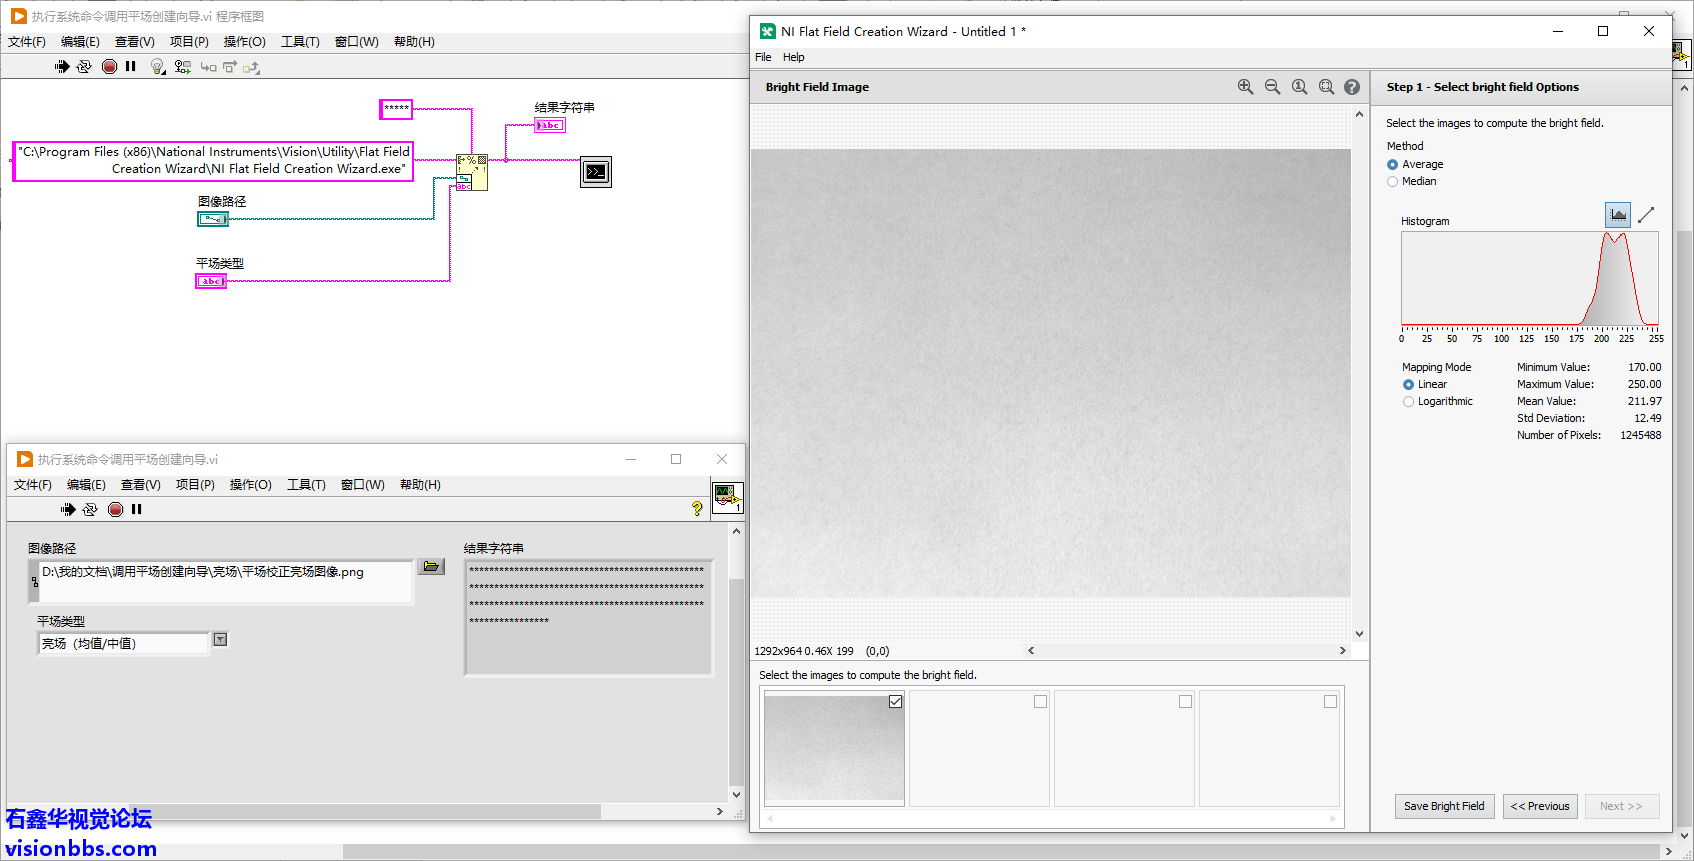Open the wizard File menu

tap(763, 57)
